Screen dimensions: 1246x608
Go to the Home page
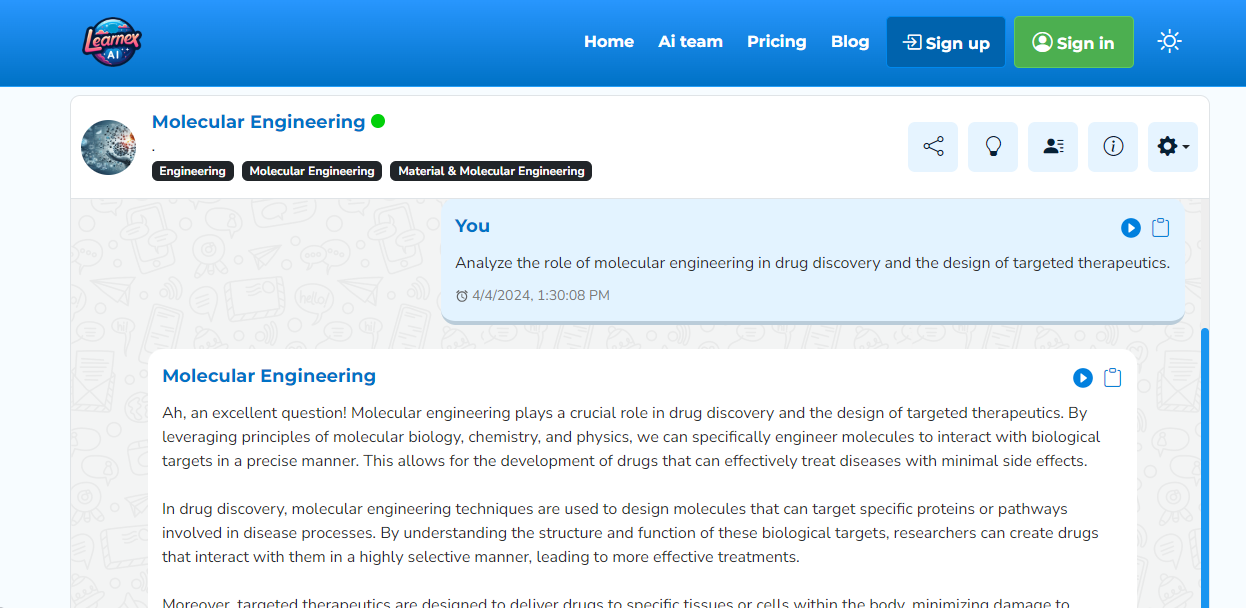tap(609, 42)
